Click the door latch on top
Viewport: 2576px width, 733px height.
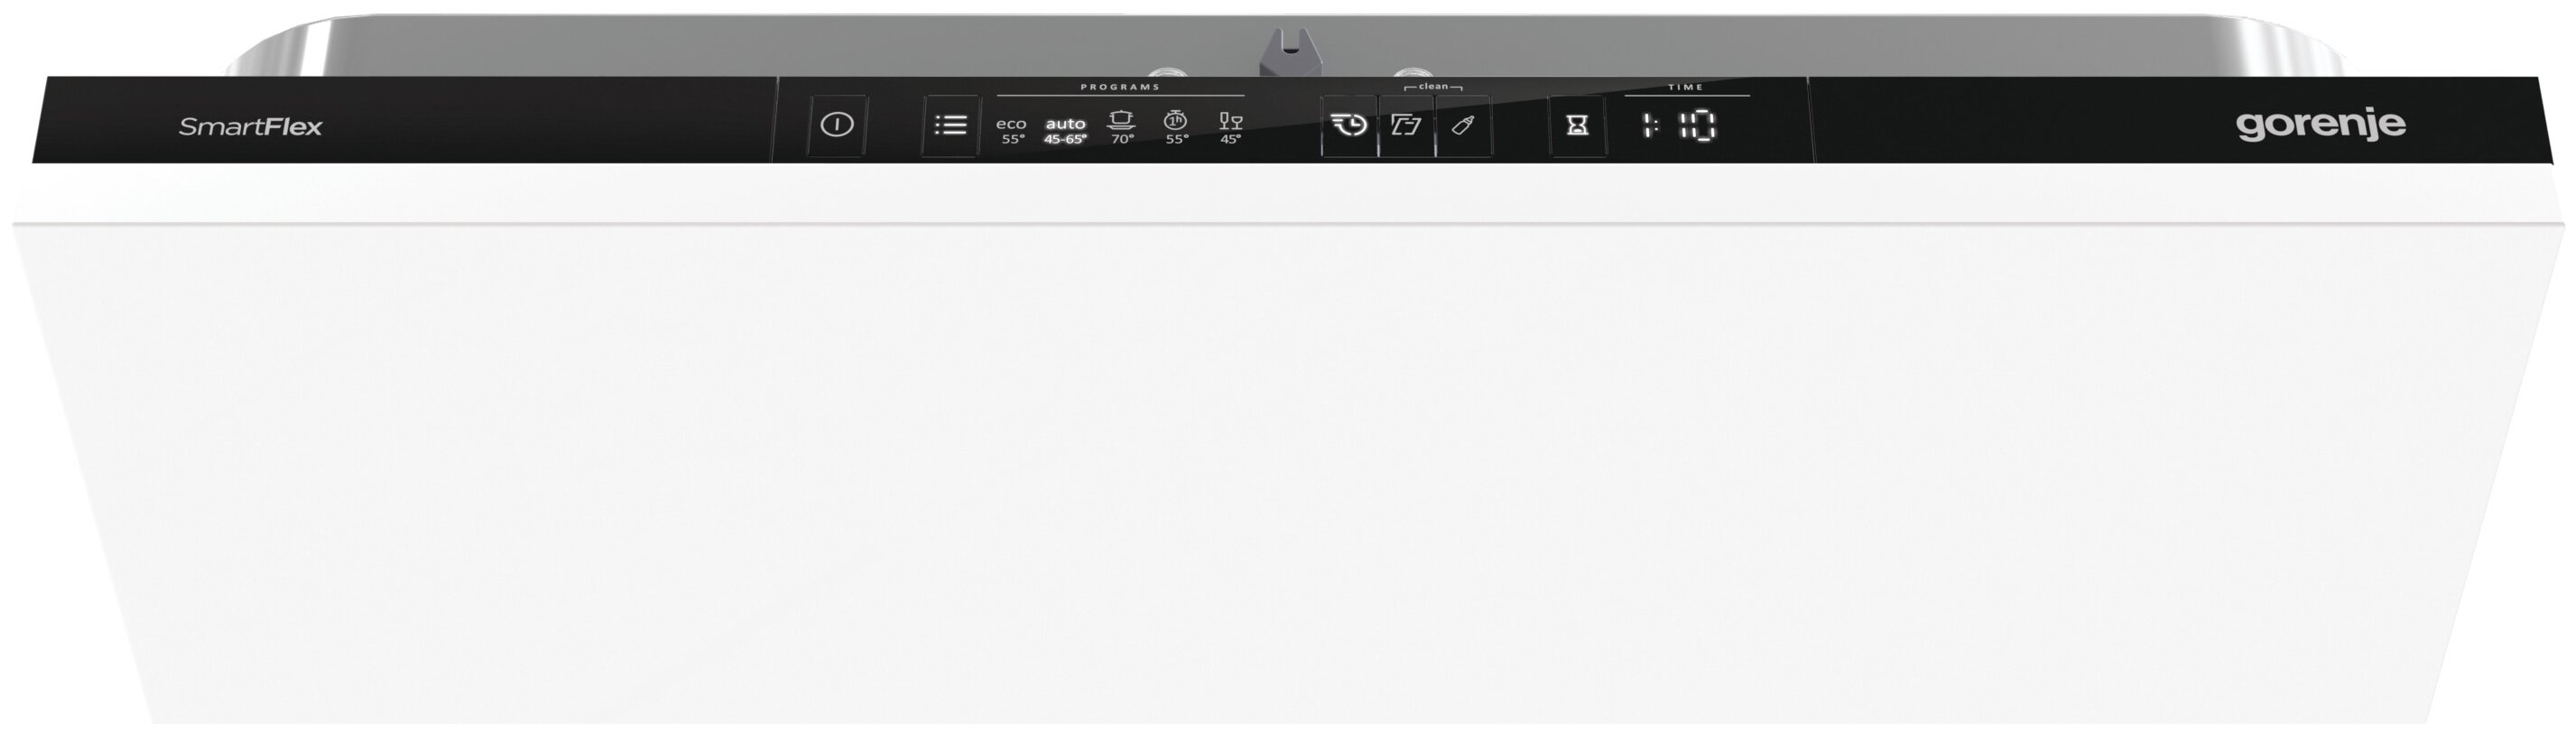1290,52
